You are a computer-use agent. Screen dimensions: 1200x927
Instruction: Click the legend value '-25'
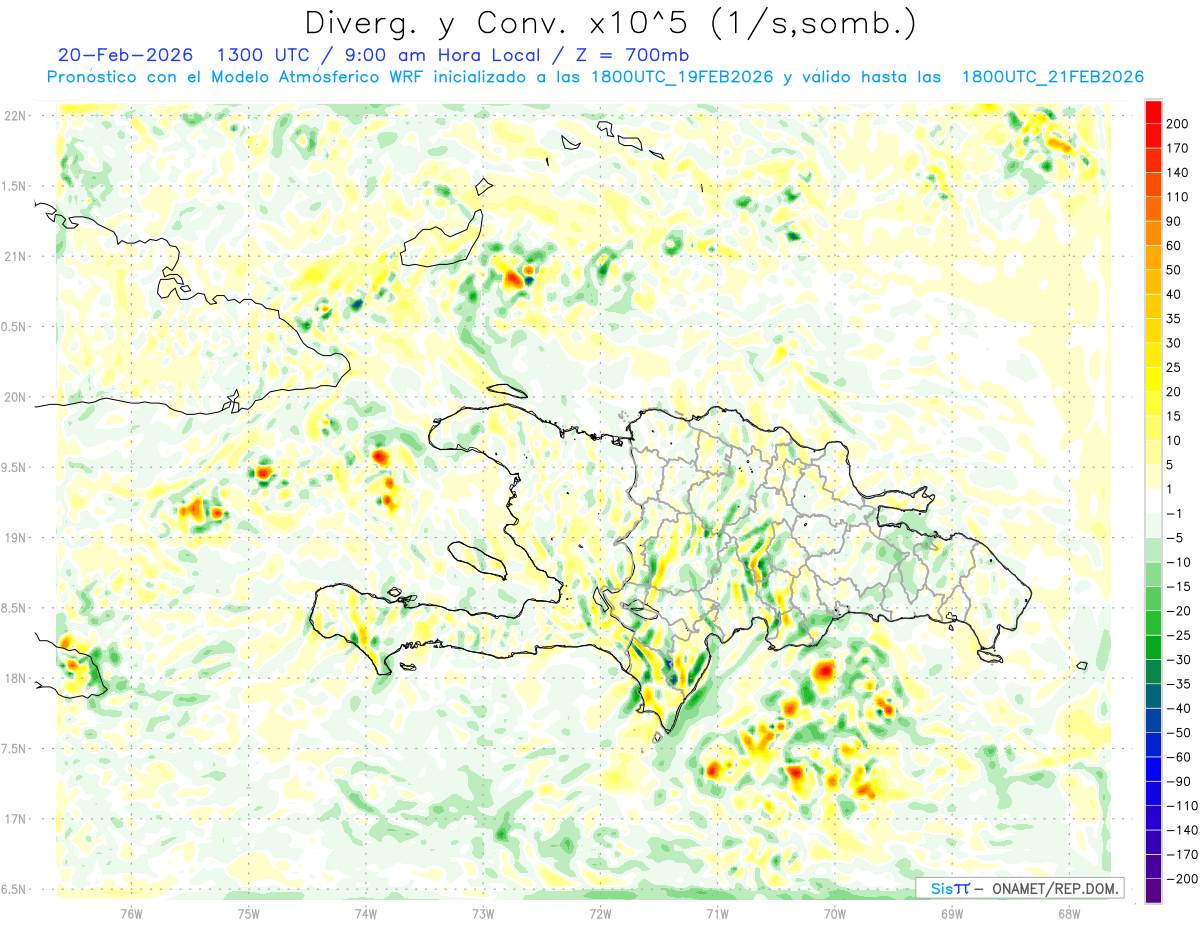click(1177, 636)
